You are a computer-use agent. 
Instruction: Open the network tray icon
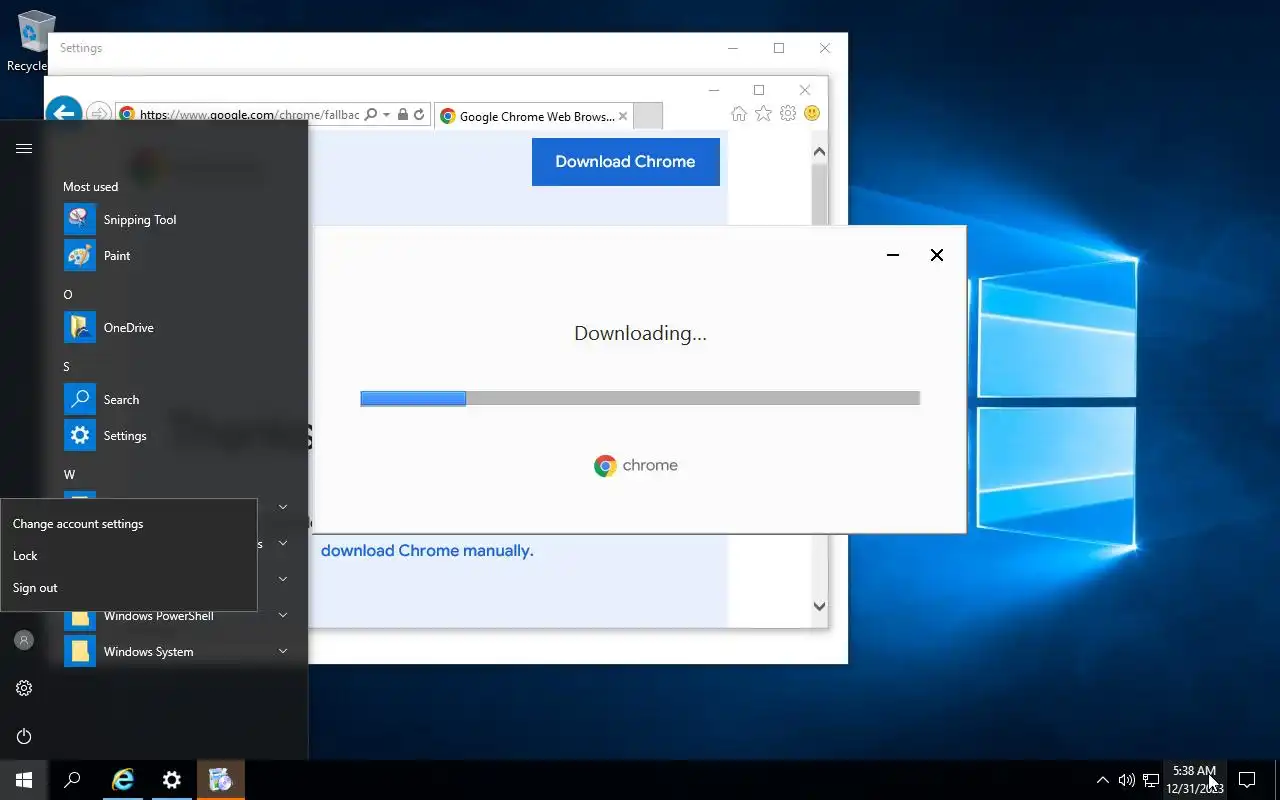click(x=1151, y=780)
